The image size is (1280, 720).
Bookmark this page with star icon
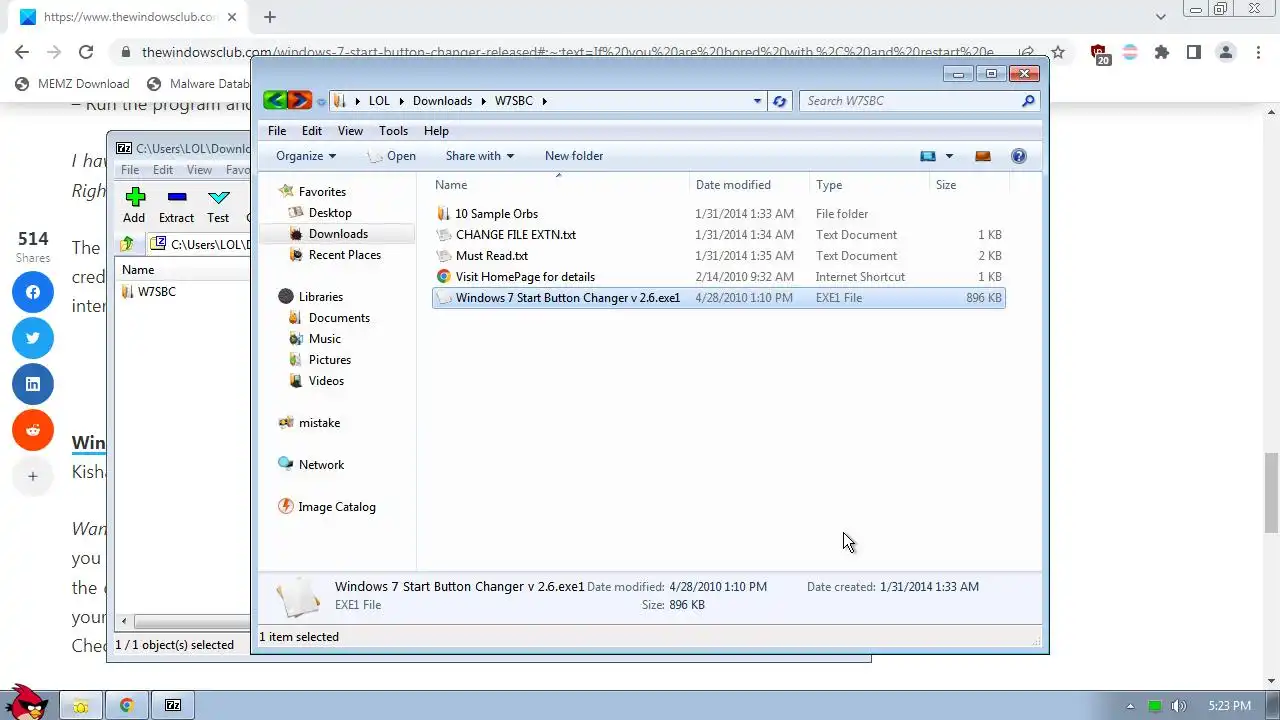click(1058, 52)
